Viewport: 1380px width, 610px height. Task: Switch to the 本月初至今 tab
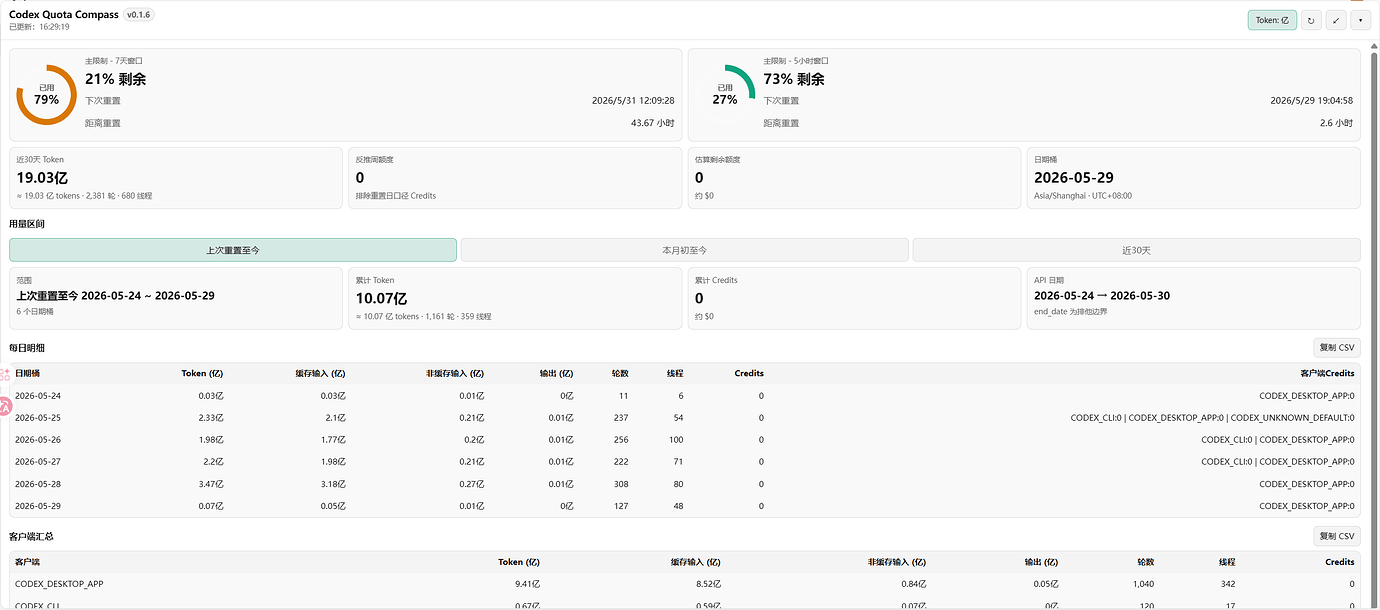pos(685,250)
